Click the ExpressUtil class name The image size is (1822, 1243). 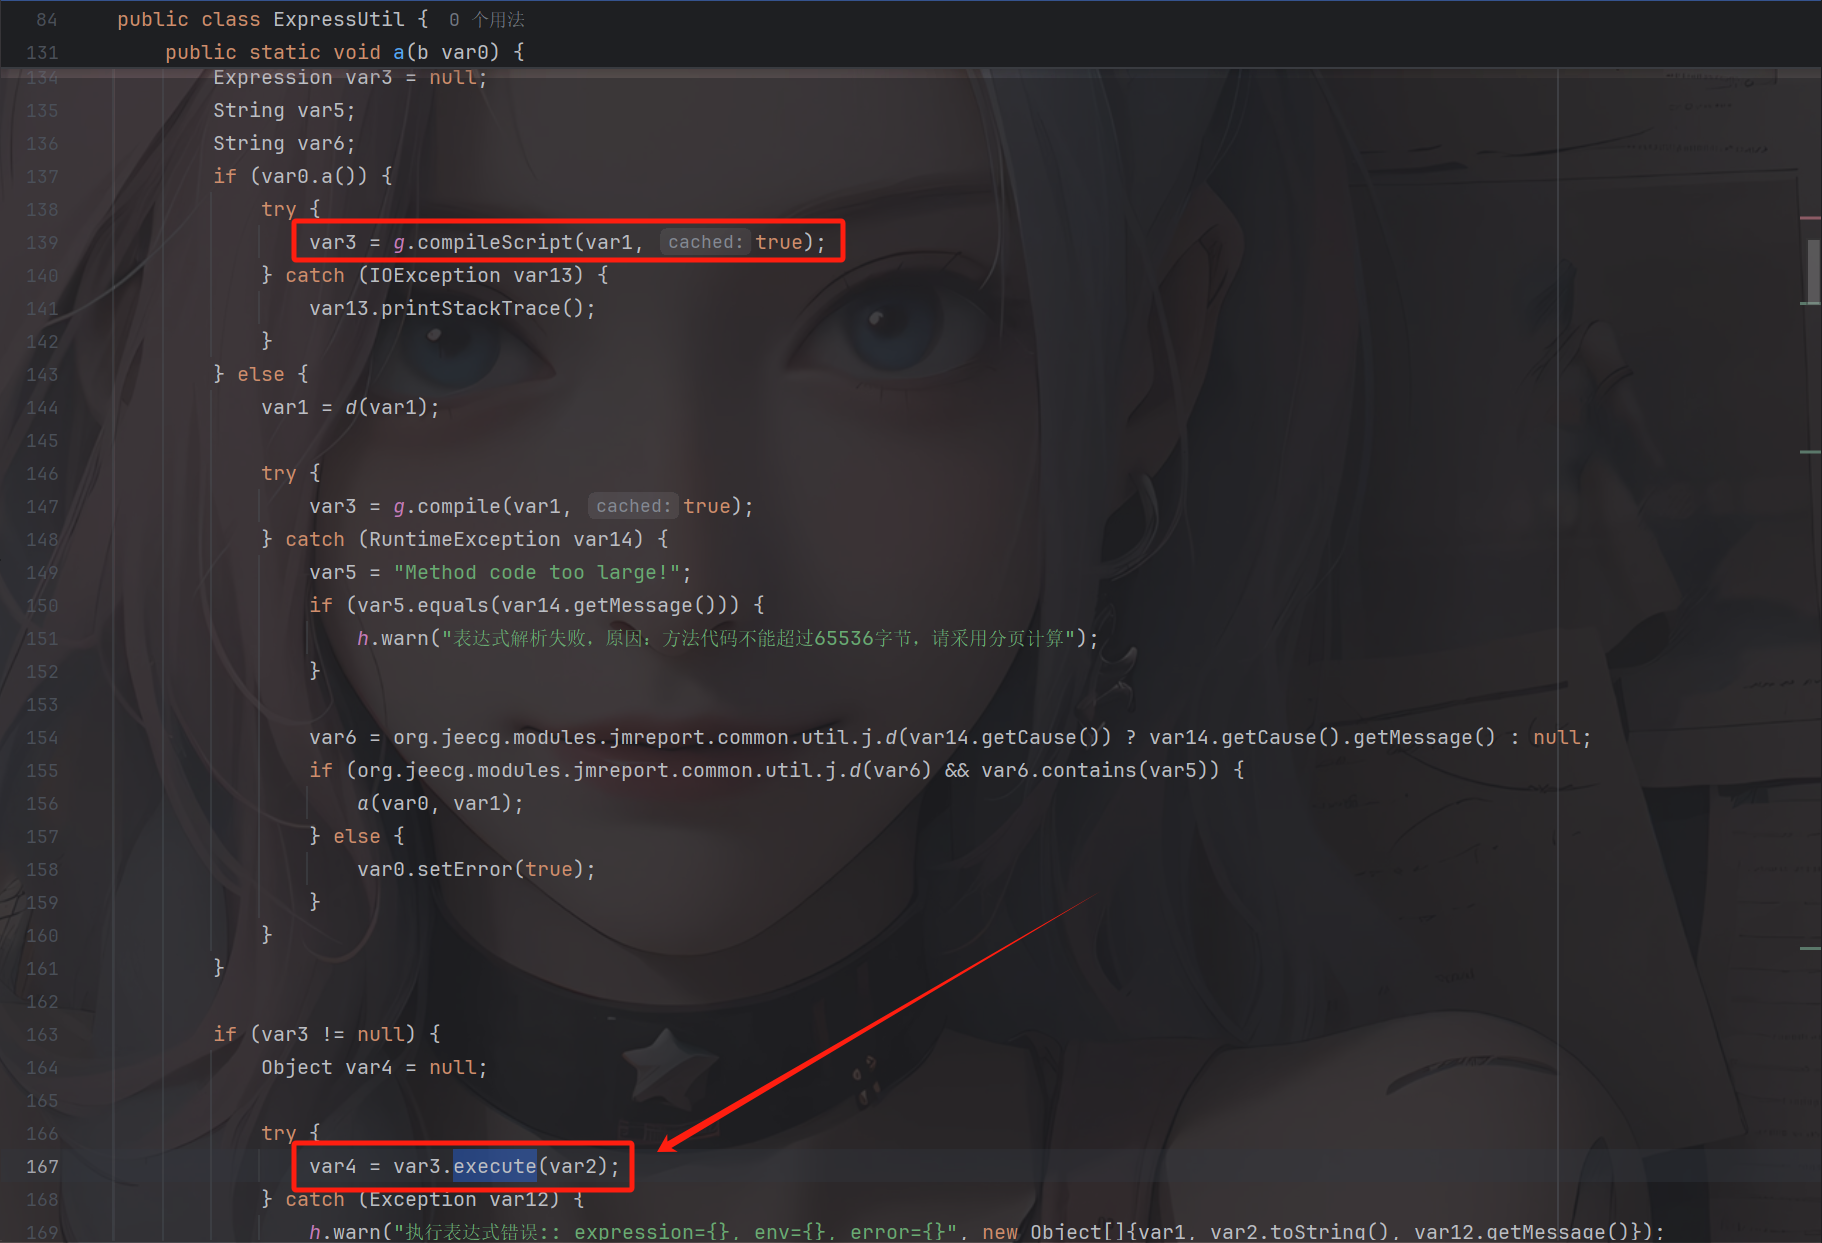point(339,19)
